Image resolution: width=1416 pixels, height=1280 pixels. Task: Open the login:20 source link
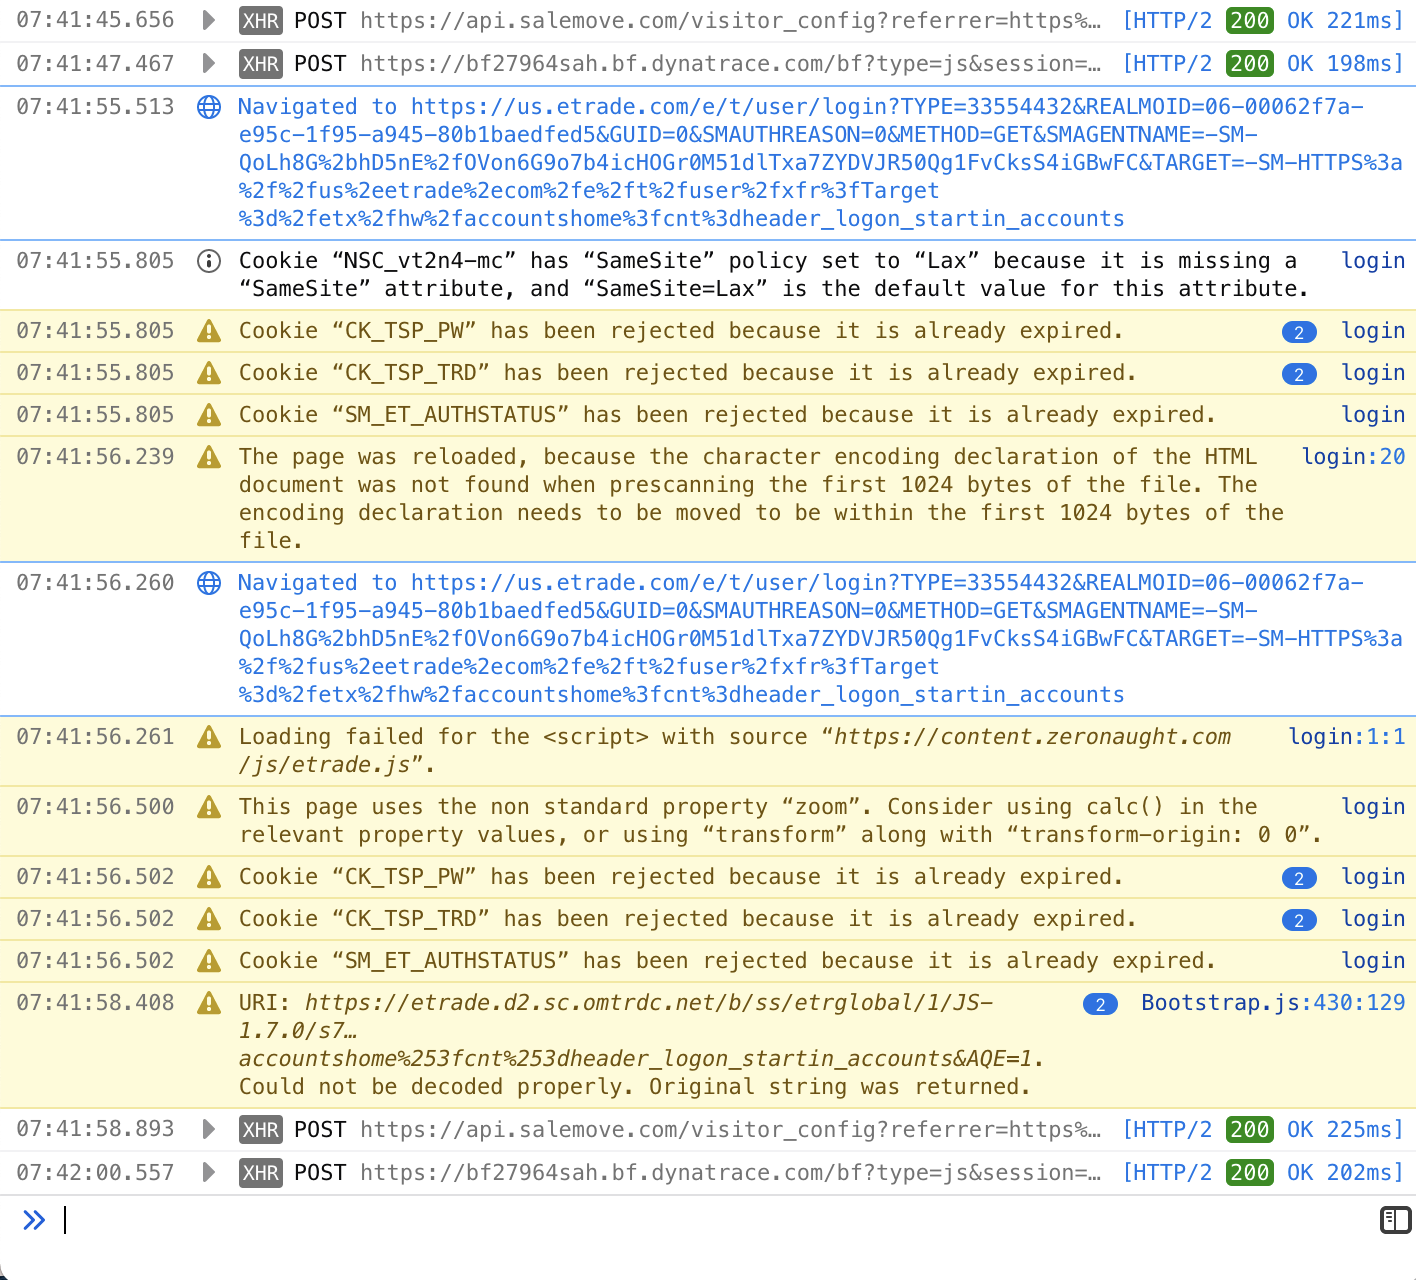point(1353,457)
